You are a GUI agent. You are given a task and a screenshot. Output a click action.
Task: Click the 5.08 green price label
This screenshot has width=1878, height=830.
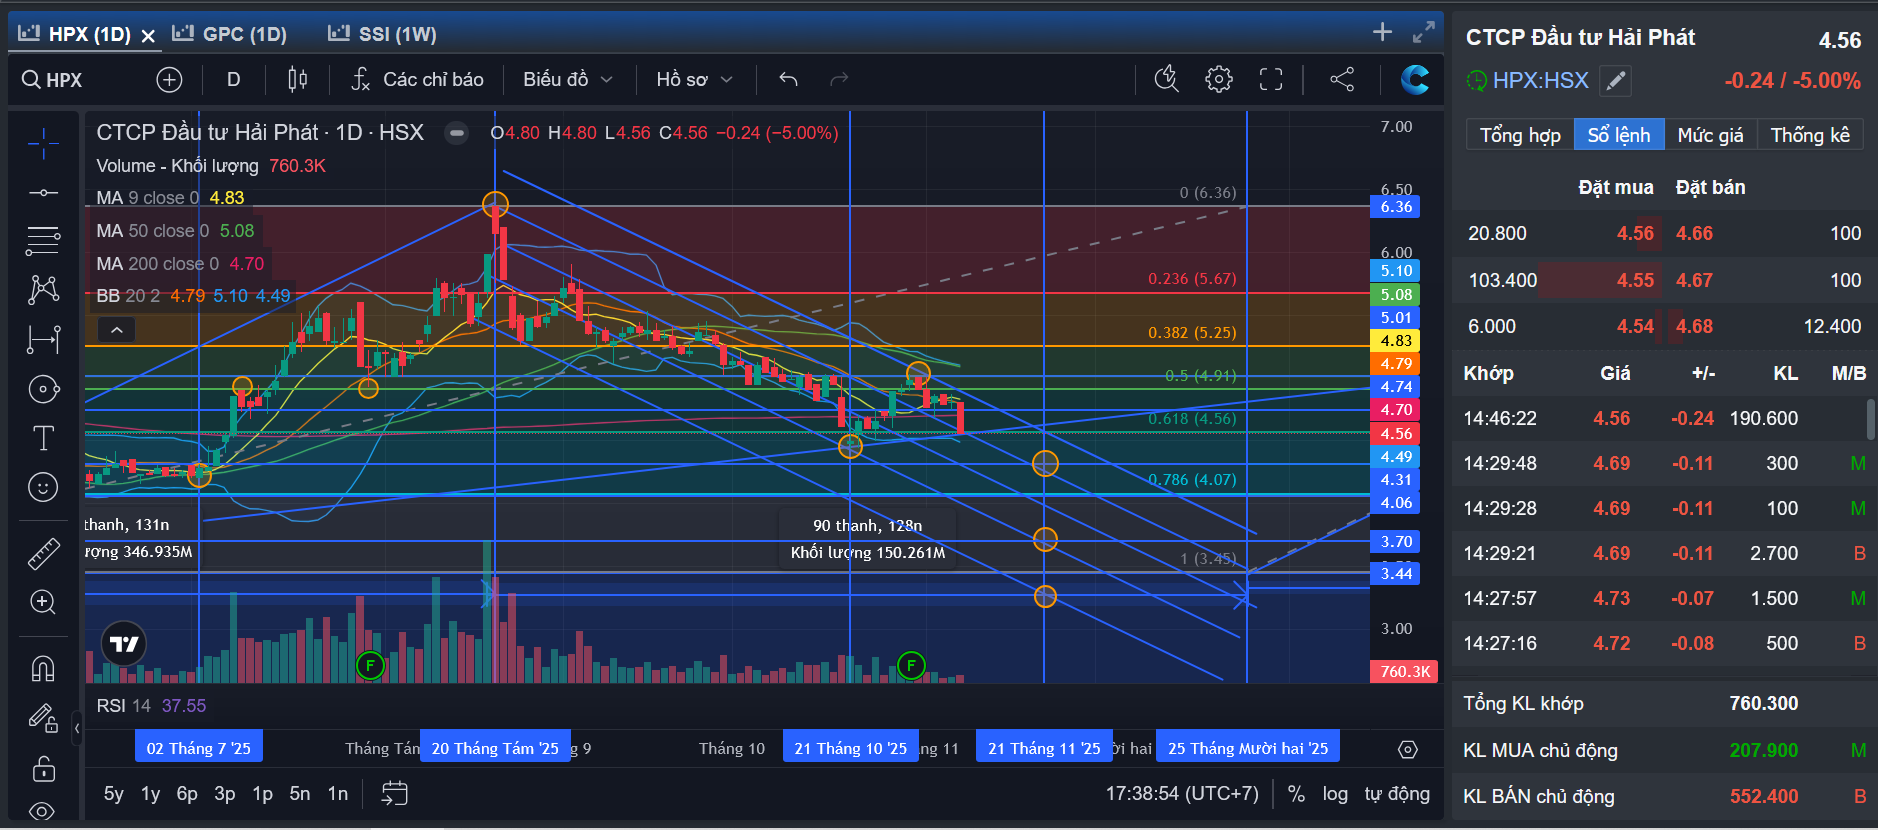pos(1396,295)
